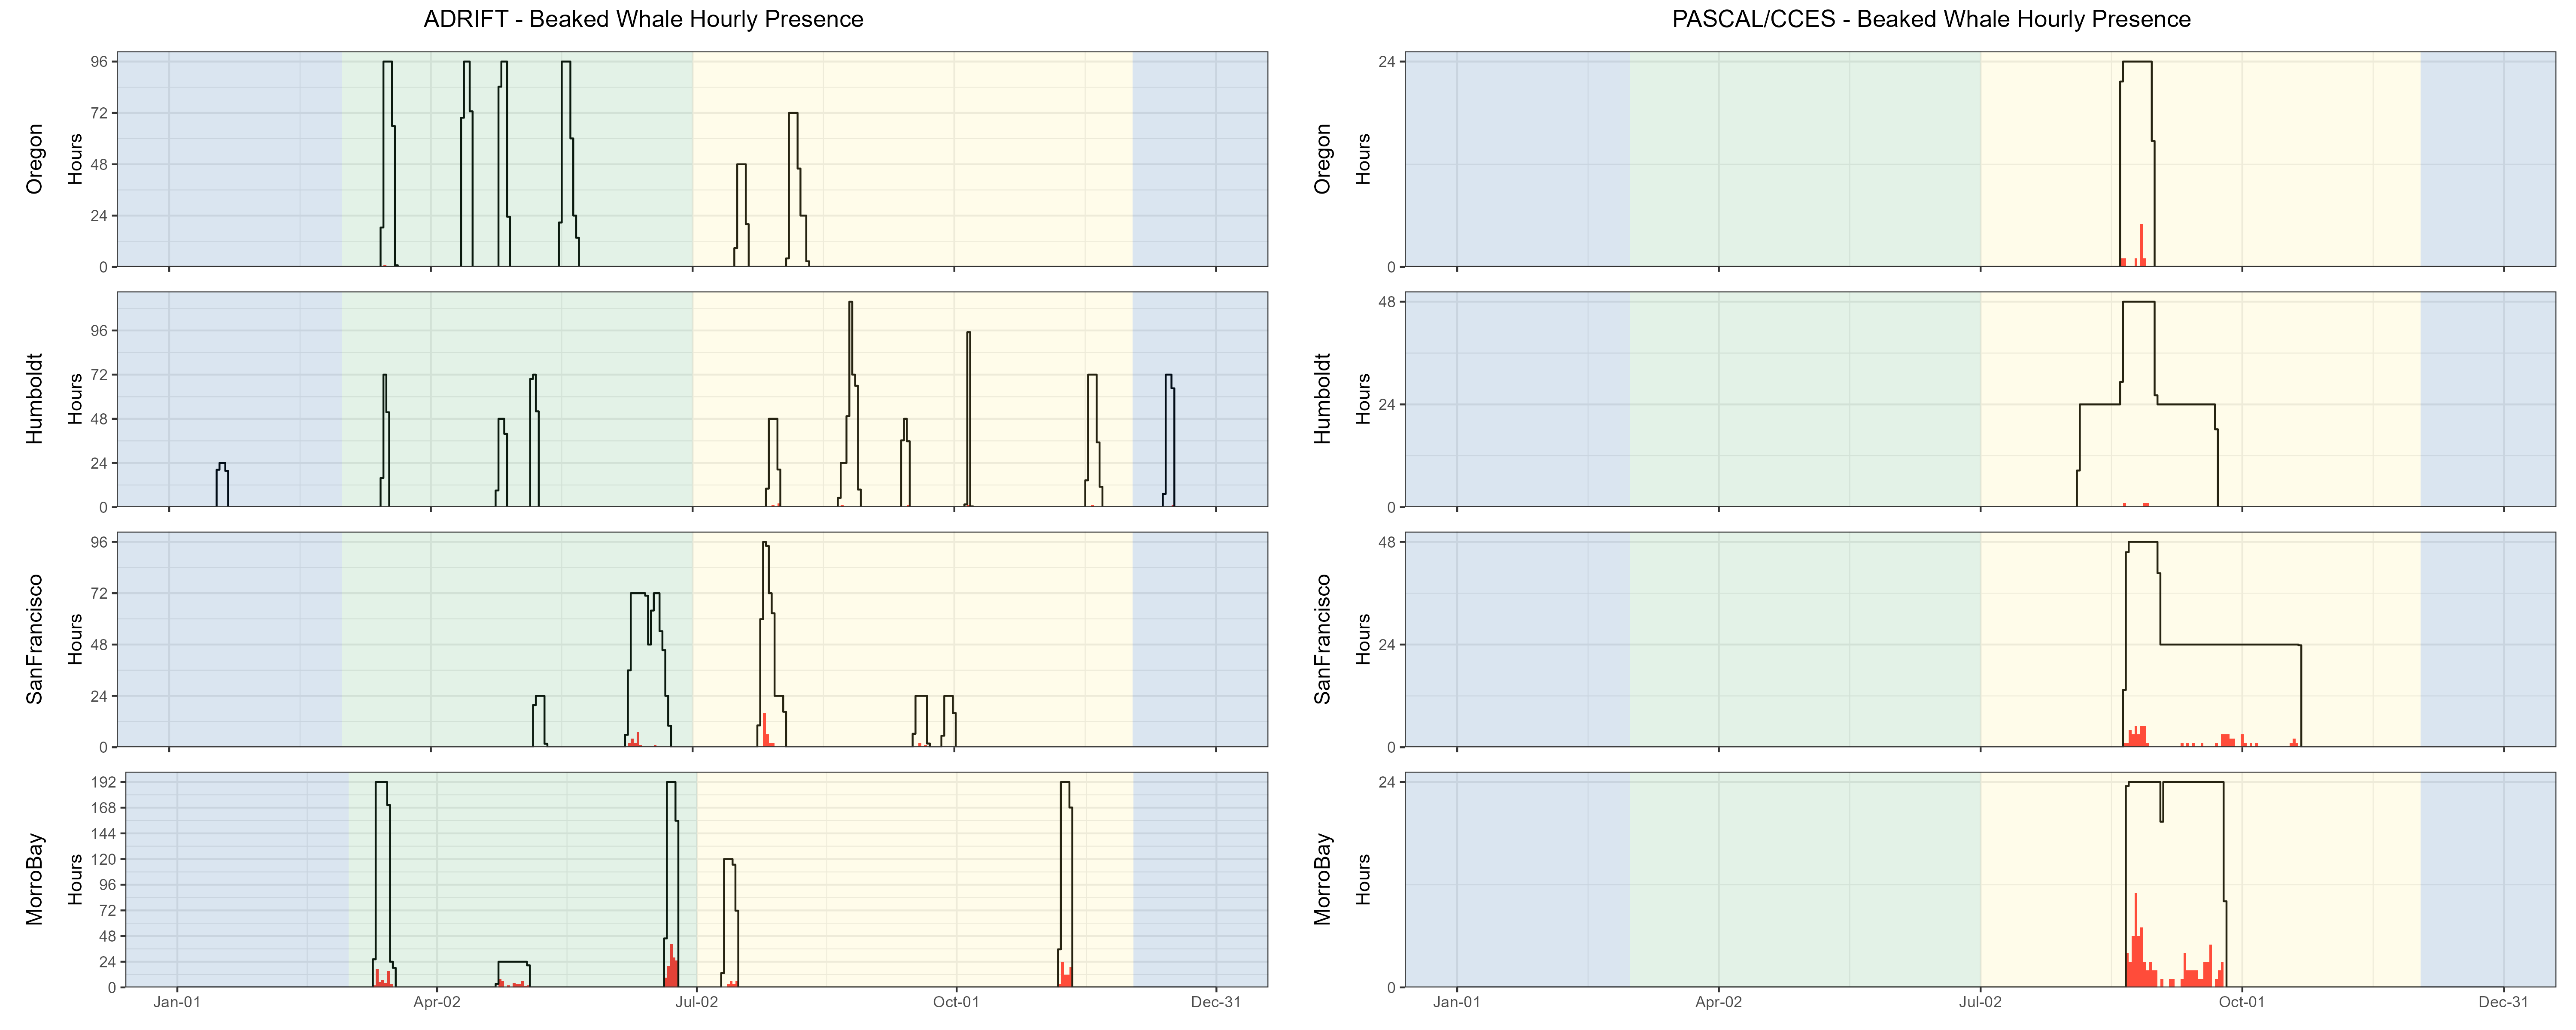Click the 168 y-tick on ADRIFT MorroBay plot
This screenshot has height=1030, width=2576.
(104, 808)
